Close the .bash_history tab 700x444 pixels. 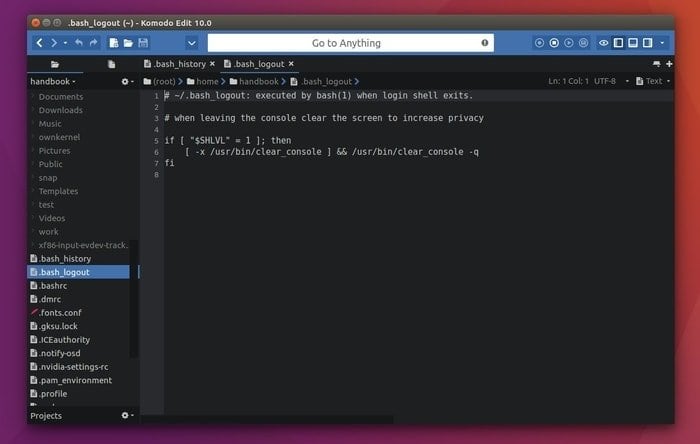[x=212, y=64]
